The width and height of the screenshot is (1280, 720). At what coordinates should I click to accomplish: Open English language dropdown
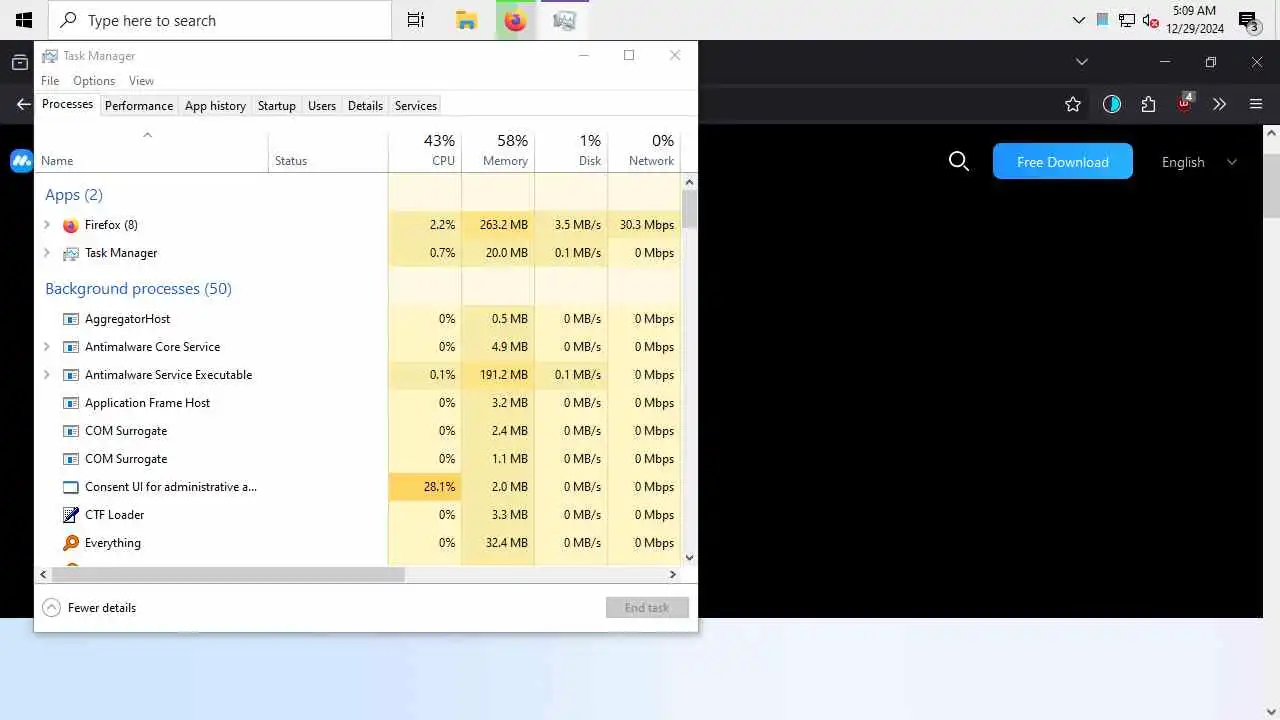click(1199, 162)
